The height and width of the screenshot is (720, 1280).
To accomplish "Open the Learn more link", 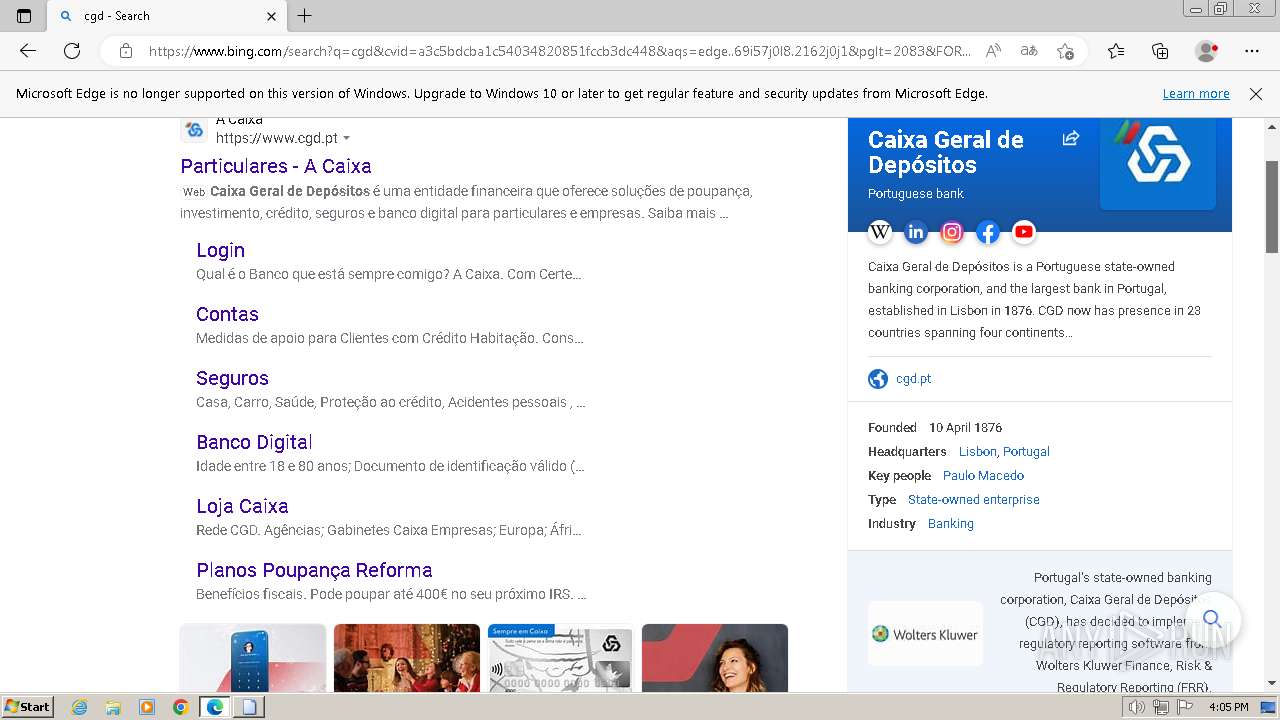I will click(1196, 94).
